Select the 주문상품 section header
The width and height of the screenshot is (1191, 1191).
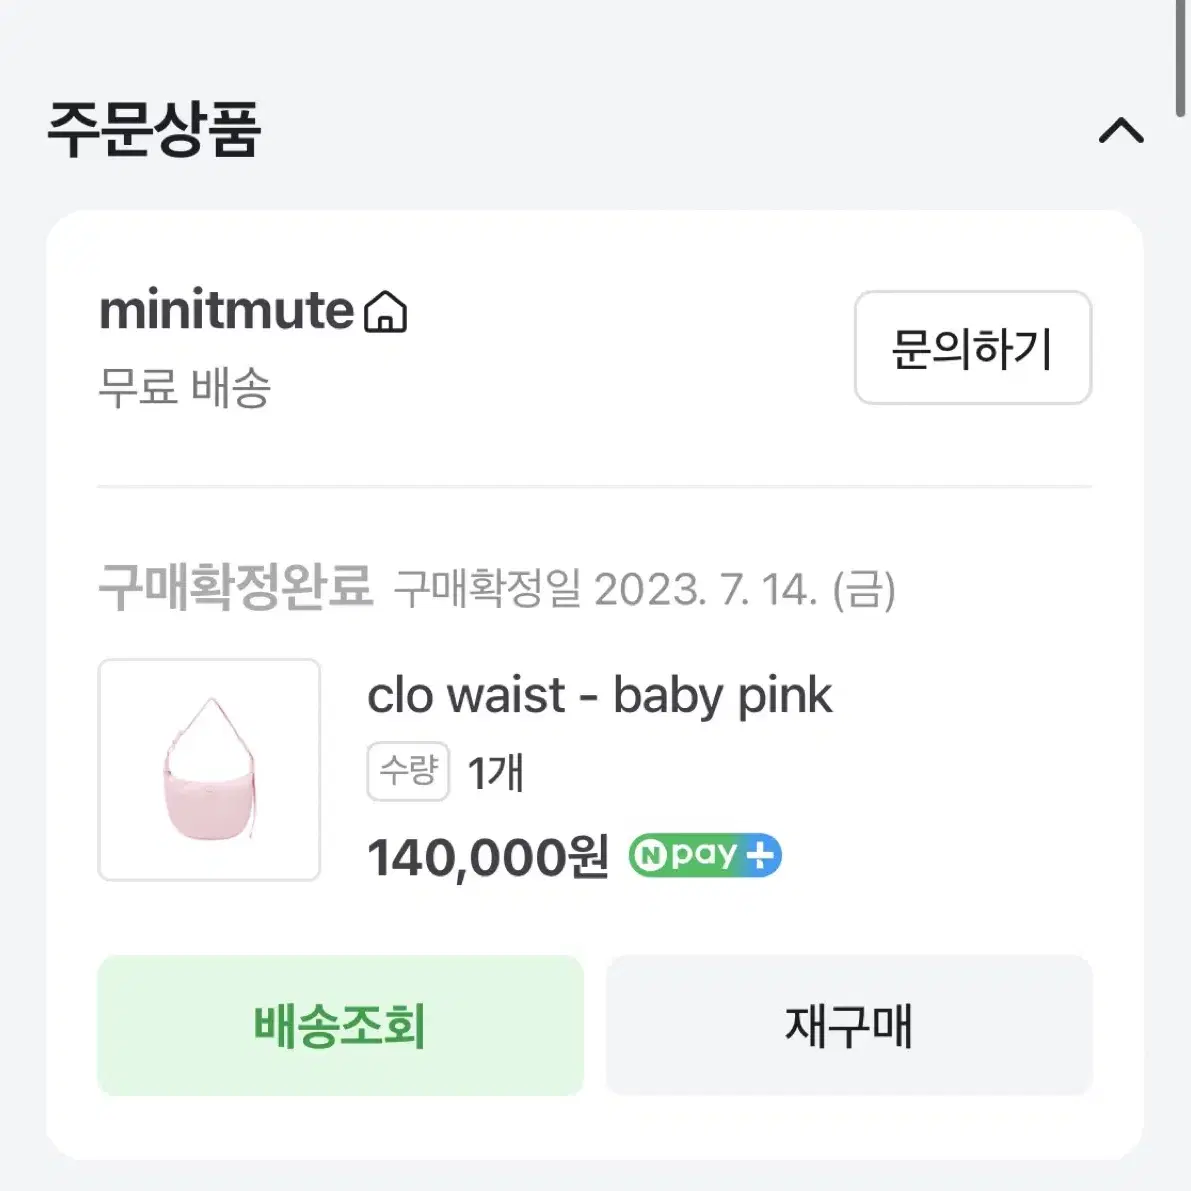coord(154,130)
